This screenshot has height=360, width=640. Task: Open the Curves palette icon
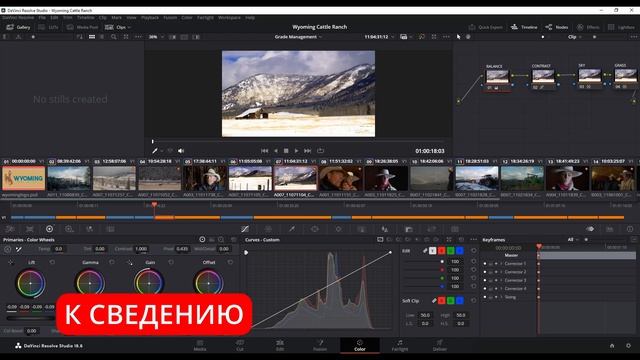[x=245, y=229]
